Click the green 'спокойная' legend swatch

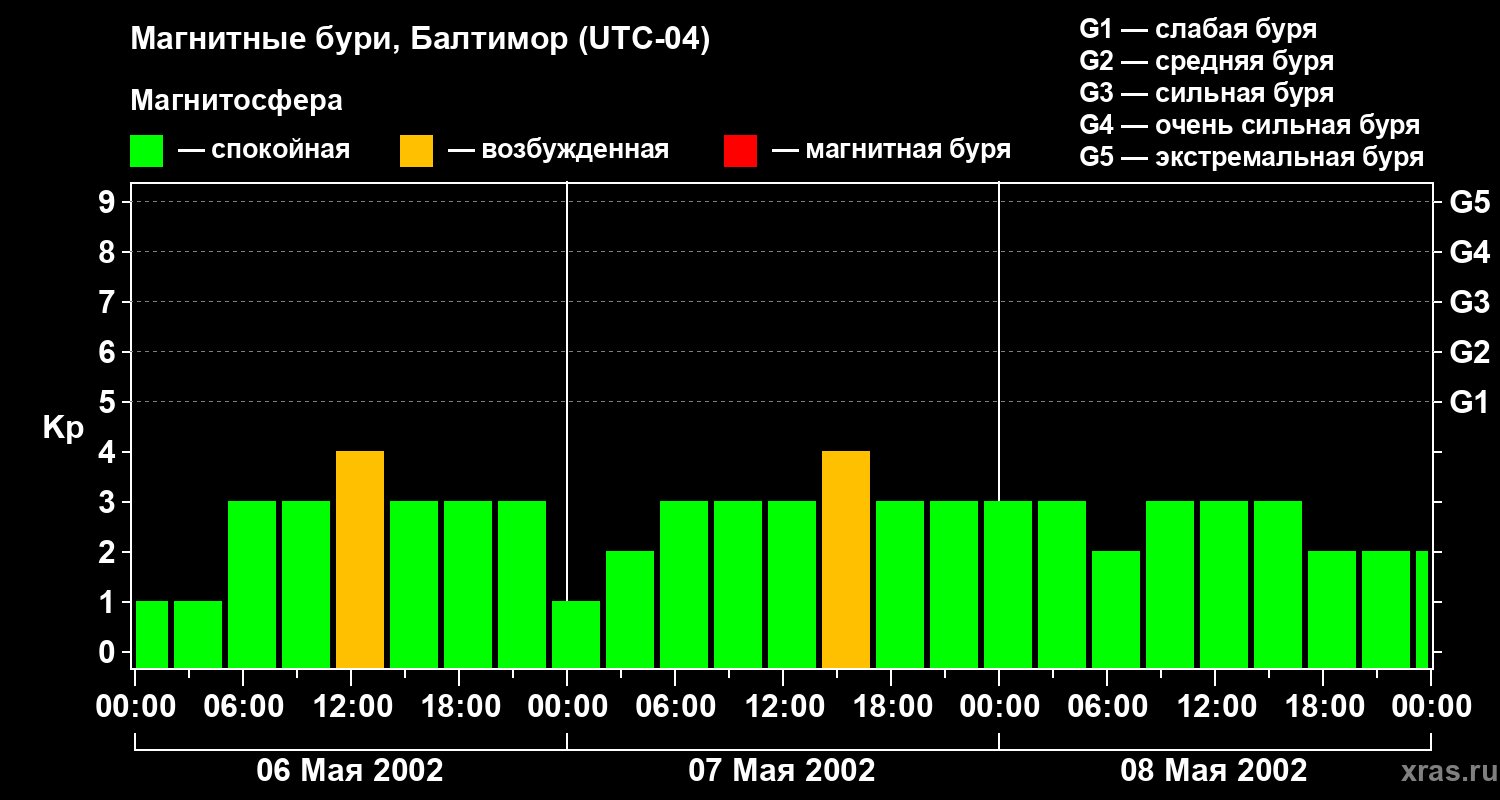pos(147,151)
